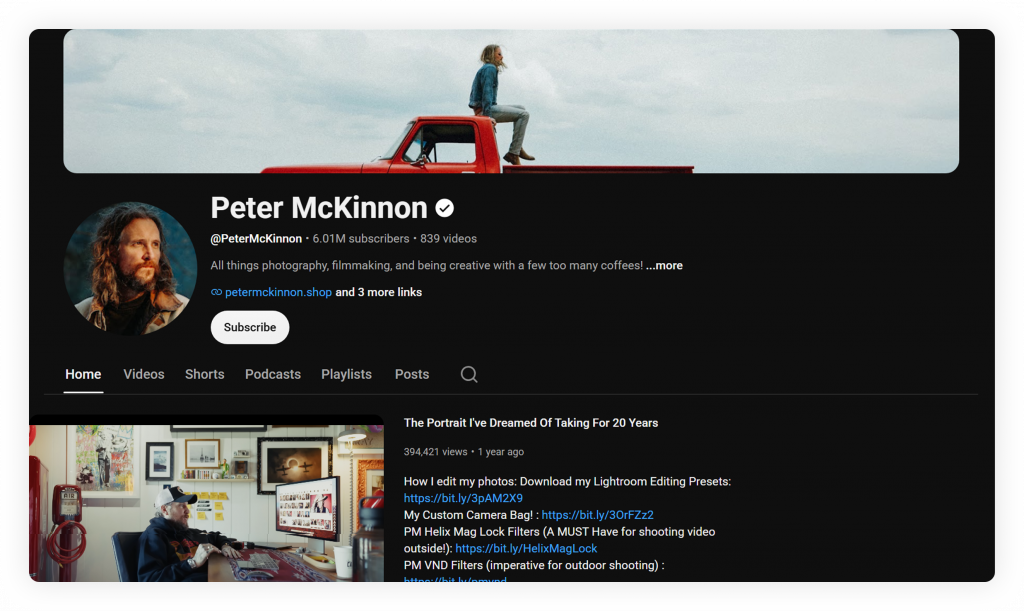Open the bit.ly/3pAM2X9 presets link
The height and width of the screenshot is (611, 1024).
(463, 498)
